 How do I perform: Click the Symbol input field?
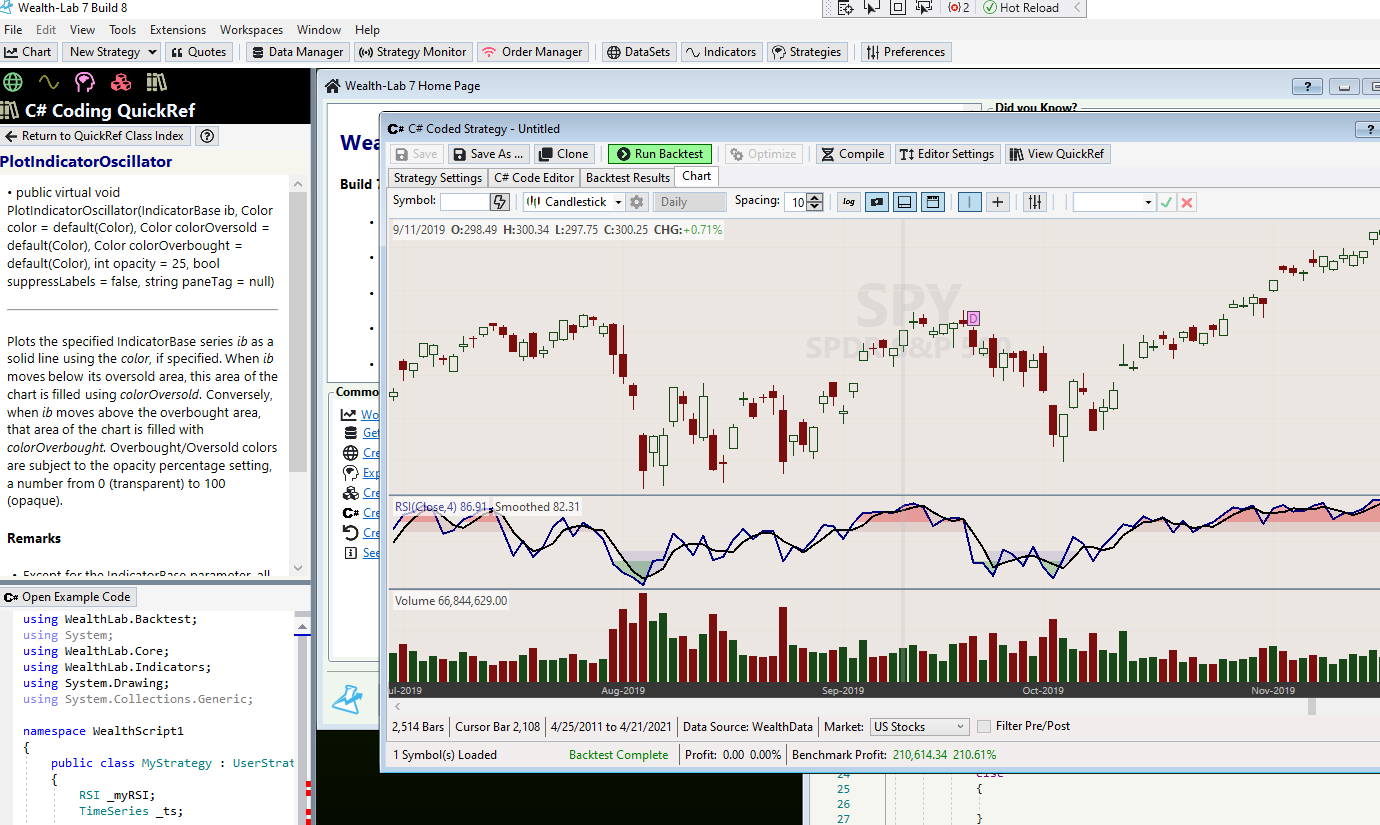coord(465,202)
